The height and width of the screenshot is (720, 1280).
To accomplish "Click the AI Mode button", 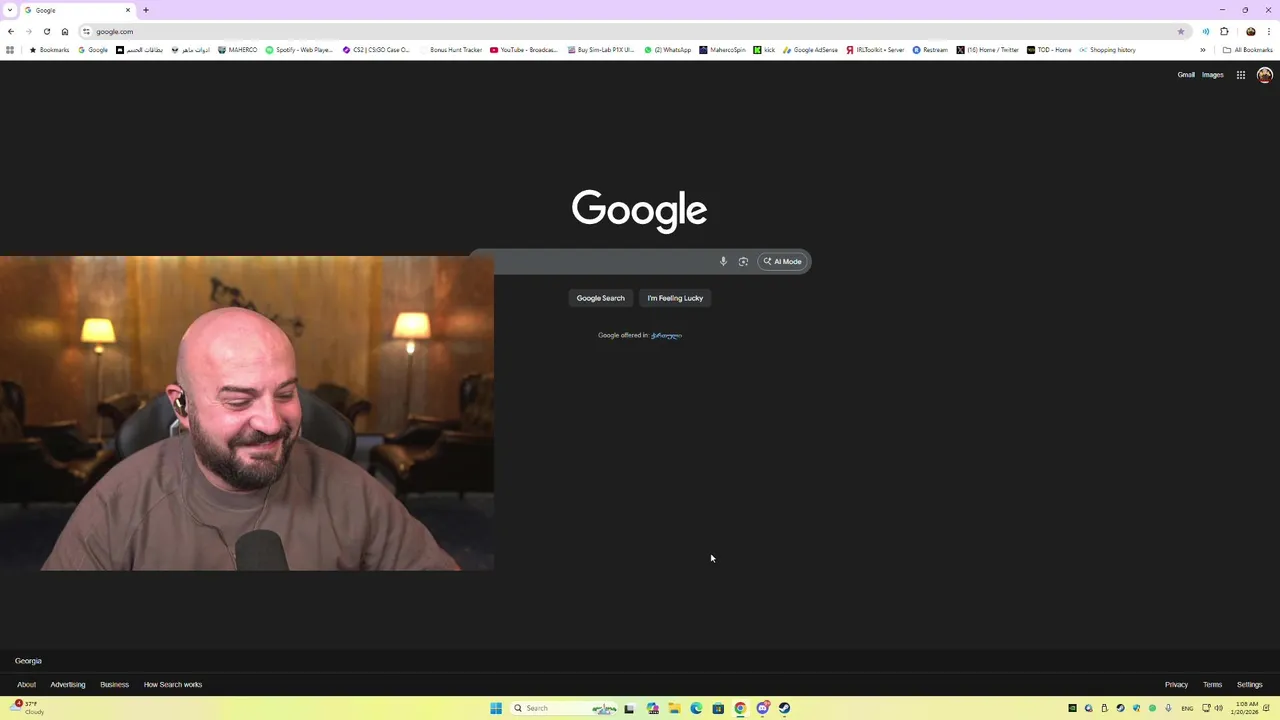I will coord(783,262).
